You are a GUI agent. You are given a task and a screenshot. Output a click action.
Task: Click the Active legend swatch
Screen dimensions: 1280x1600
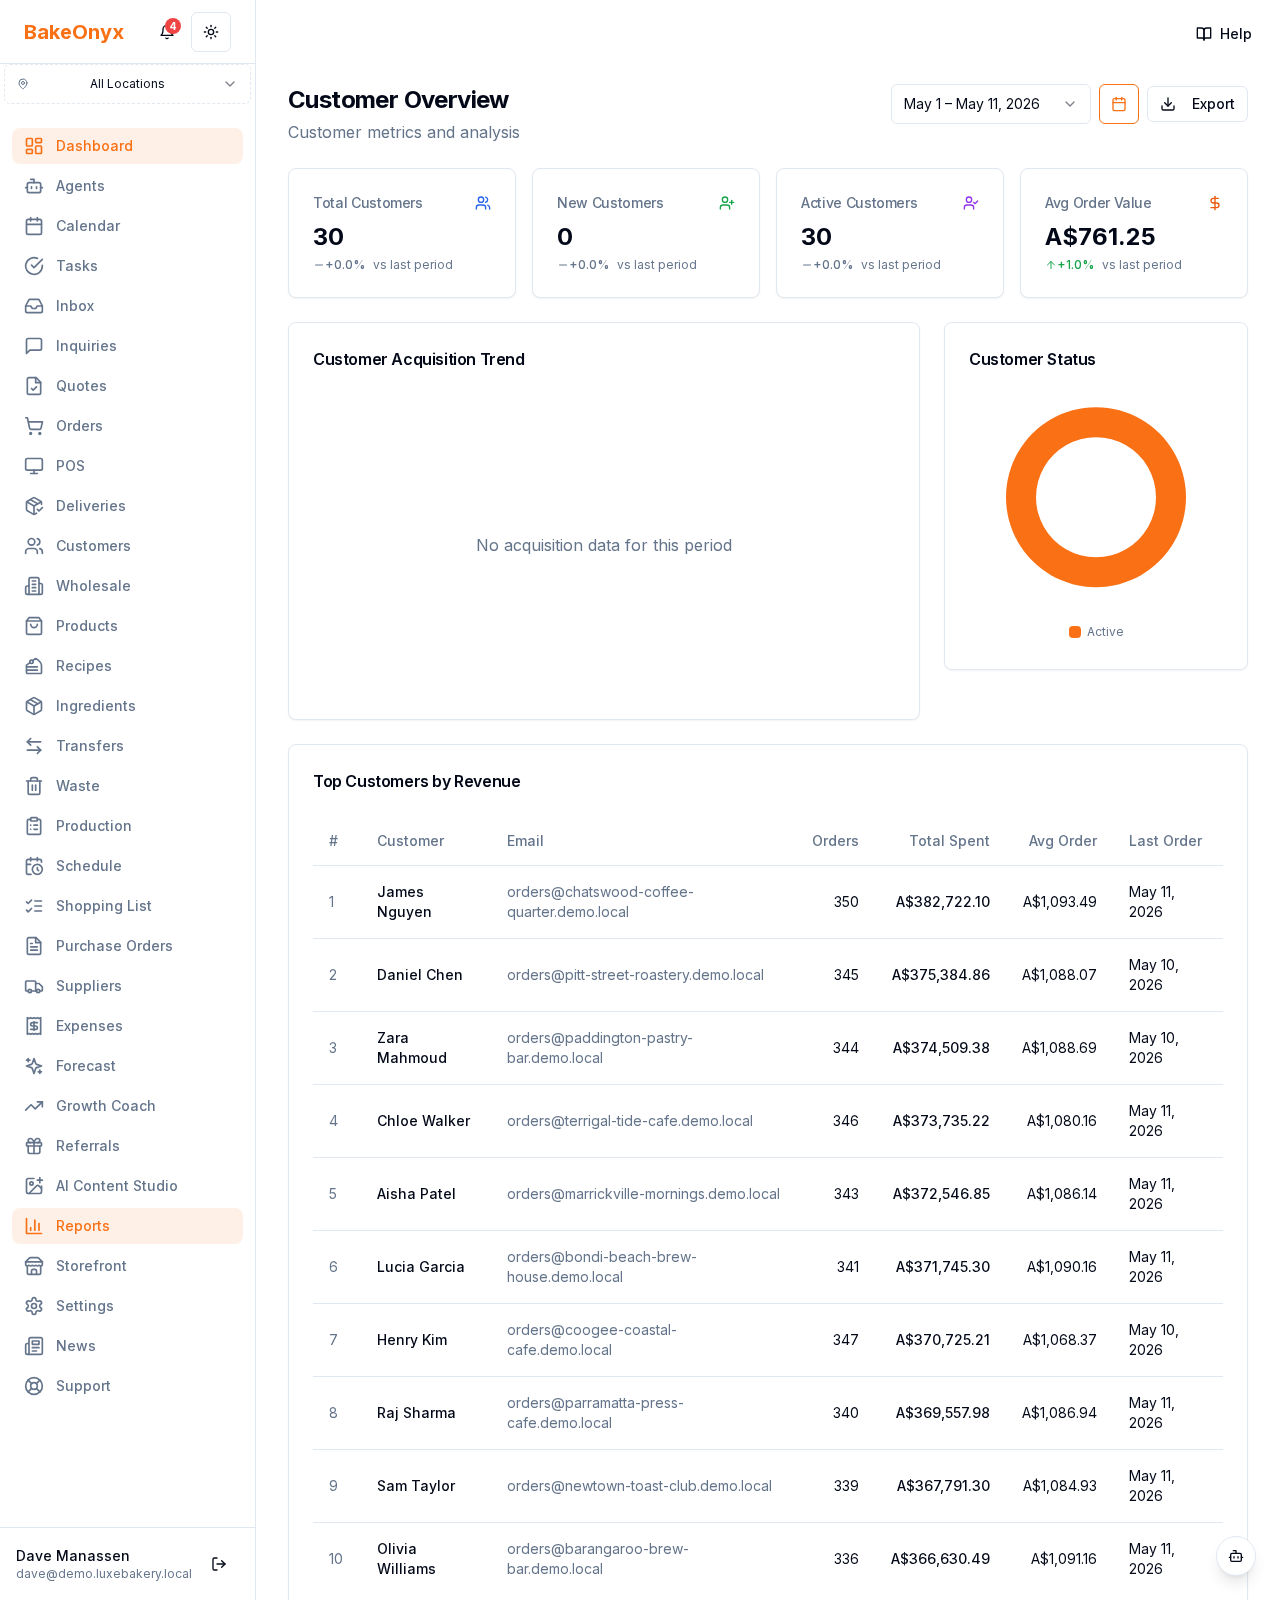1075,632
